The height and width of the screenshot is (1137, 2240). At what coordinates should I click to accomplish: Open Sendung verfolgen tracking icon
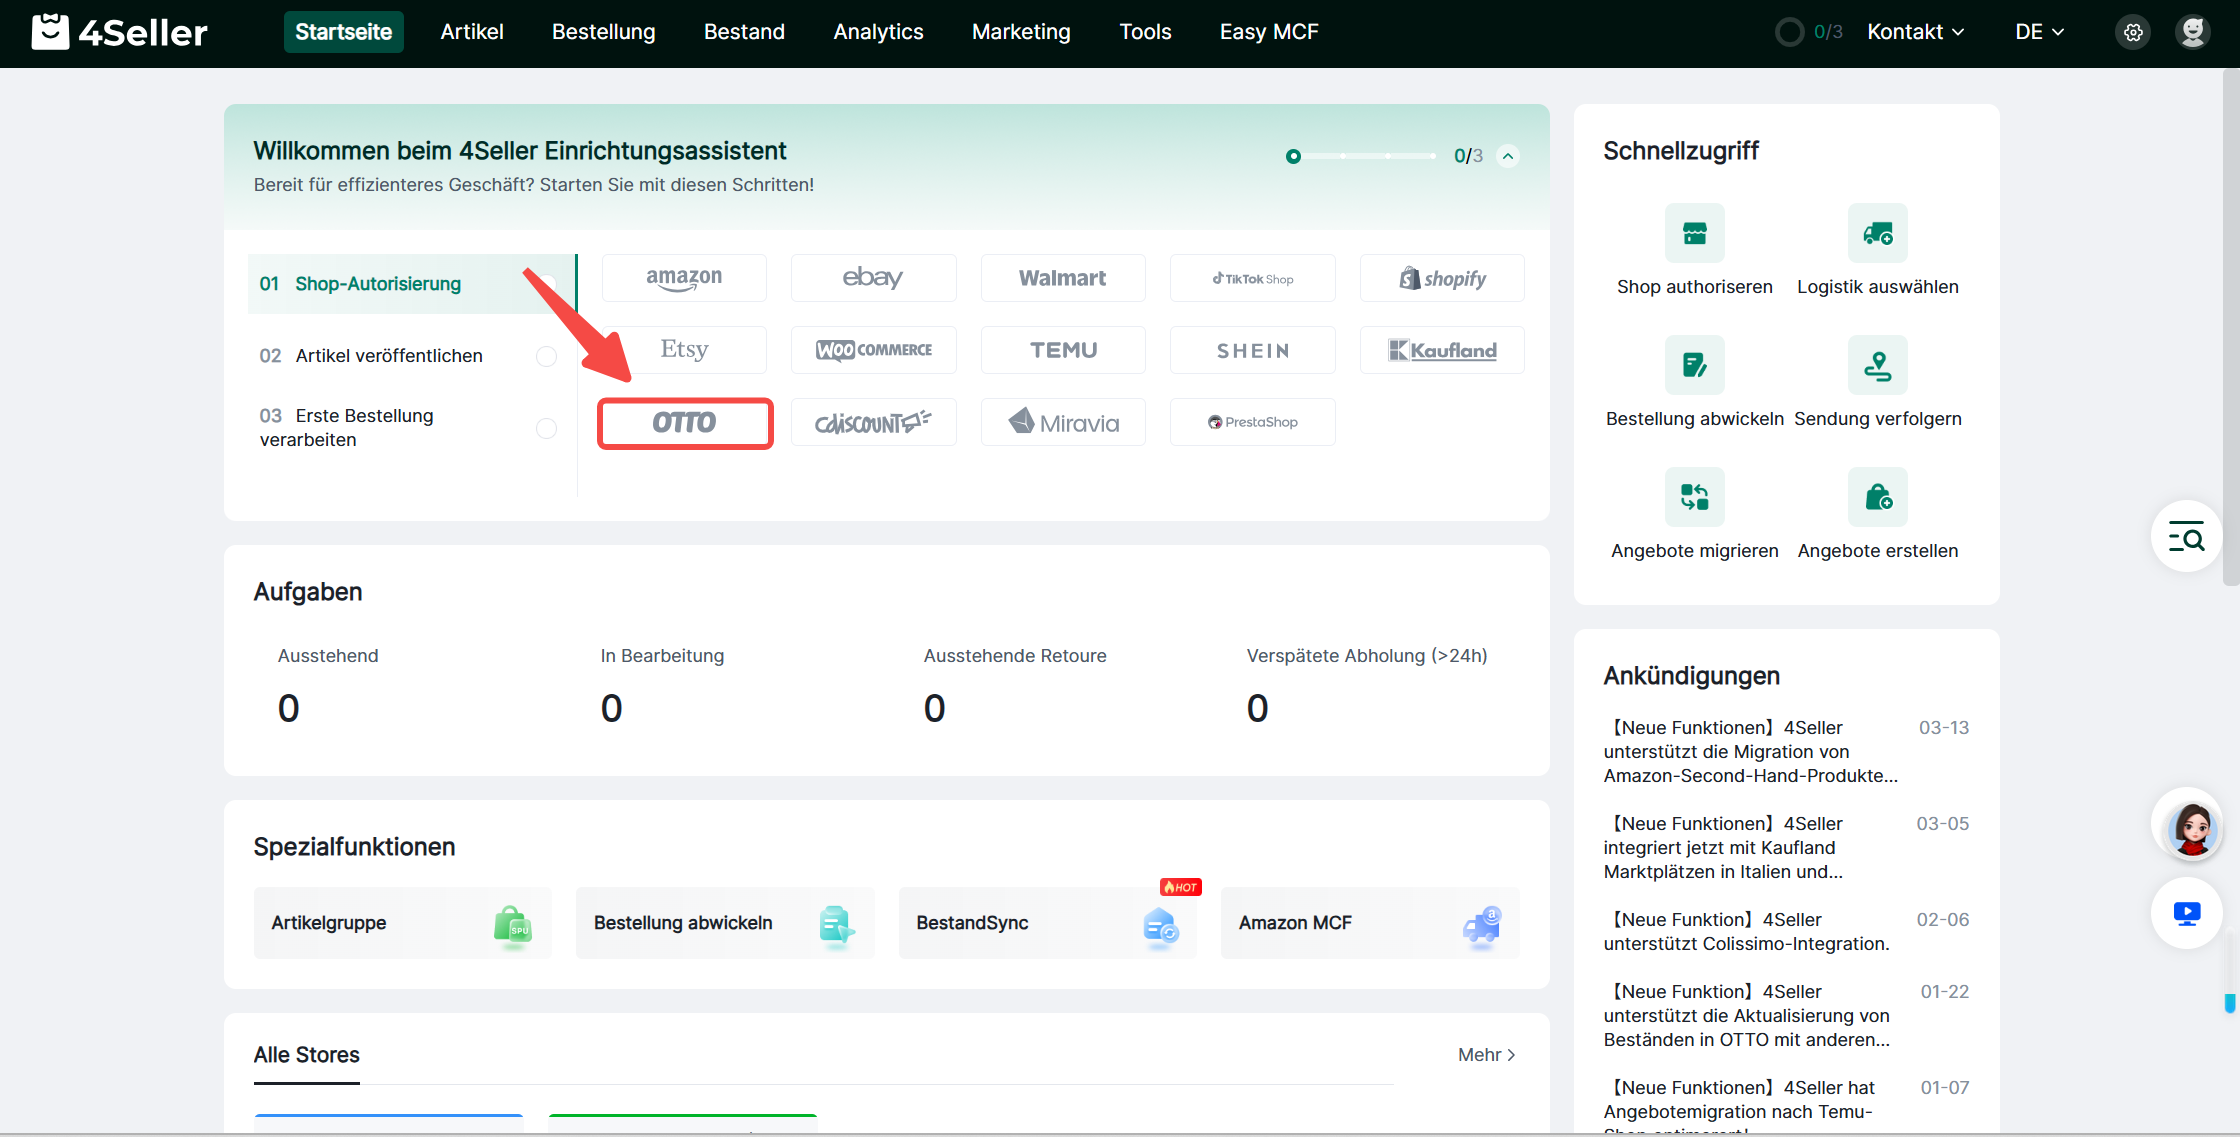(x=1877, y=366)
